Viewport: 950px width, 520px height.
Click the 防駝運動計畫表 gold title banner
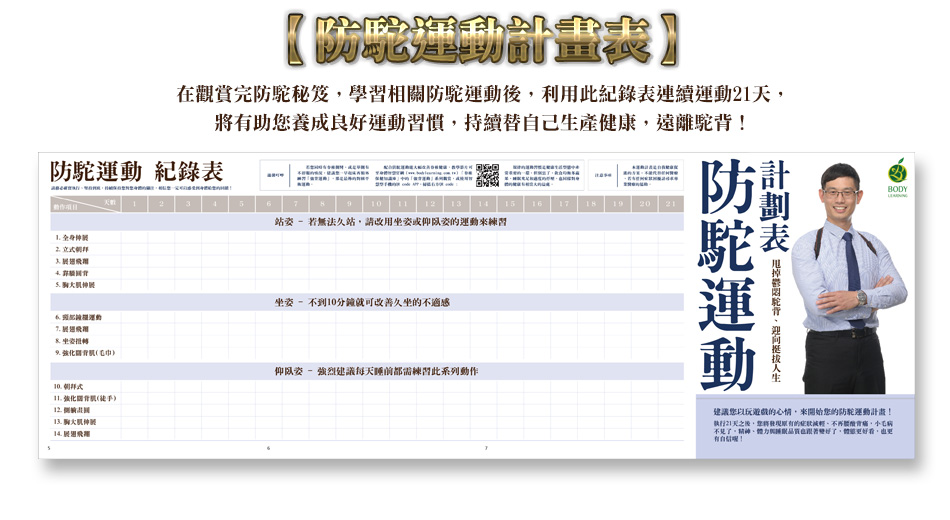(x=476, y=41)
